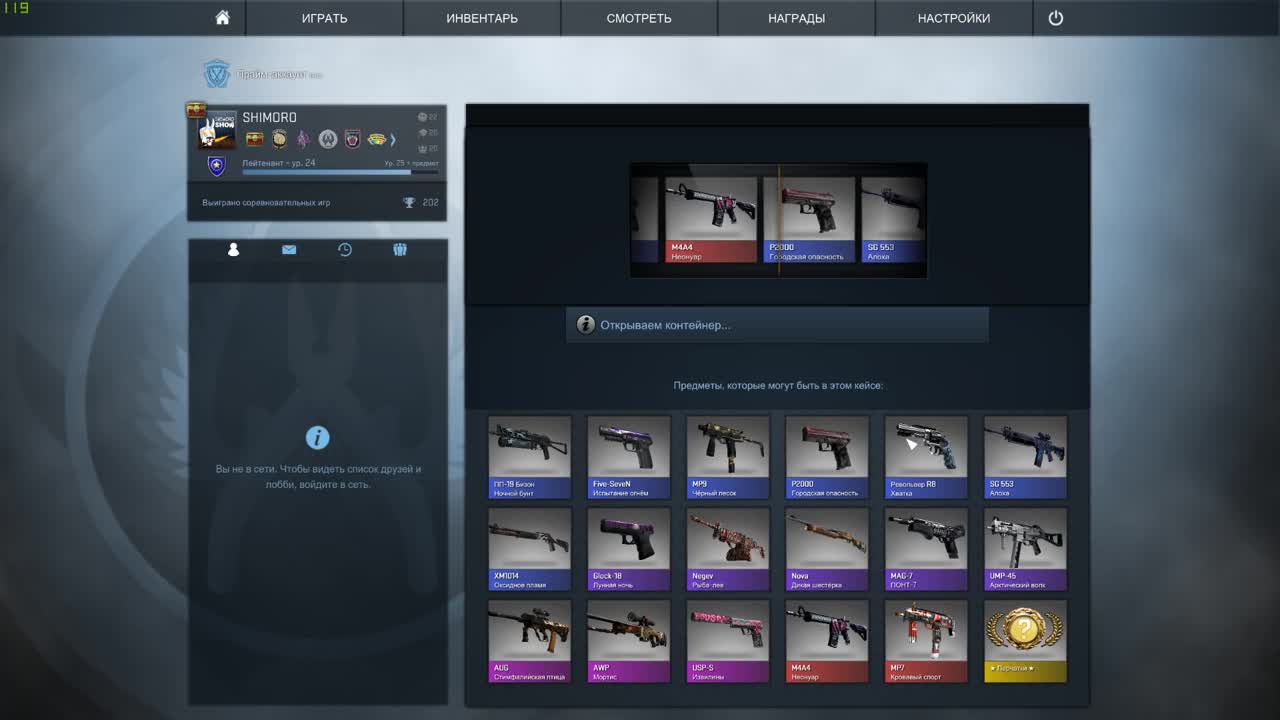Select the Glock-18 Лунная ночь skin
1280x720 pixels.
click(629, 549)
